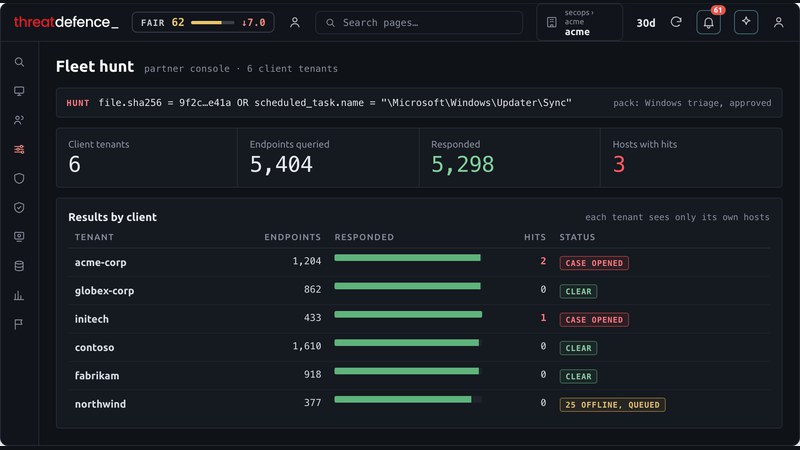Click the northwind responded progress bar
The image size is (800, 450).
[x=408, y=399]
